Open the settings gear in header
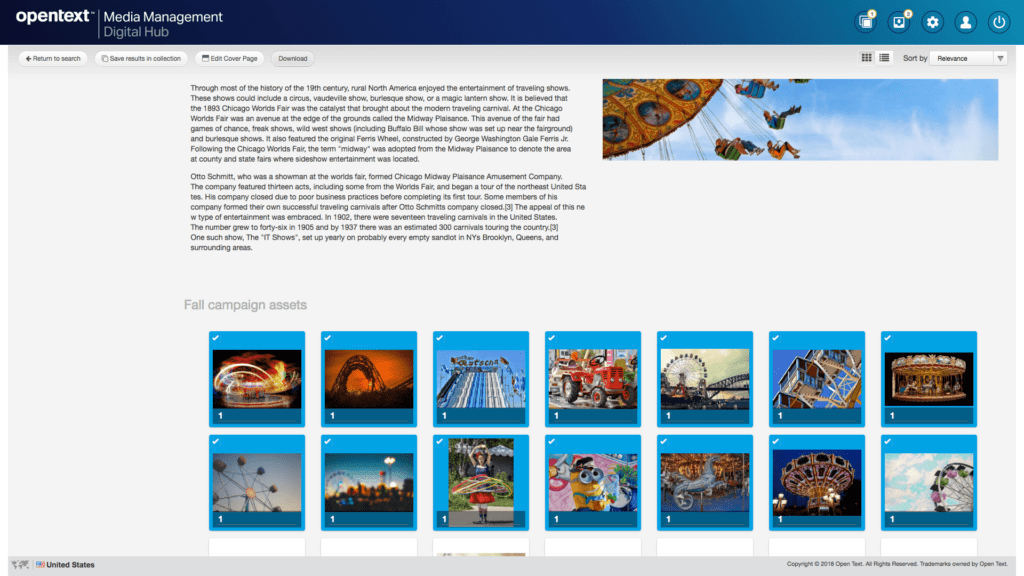This screenshot has height=576, width=1024. click(933, 22)
